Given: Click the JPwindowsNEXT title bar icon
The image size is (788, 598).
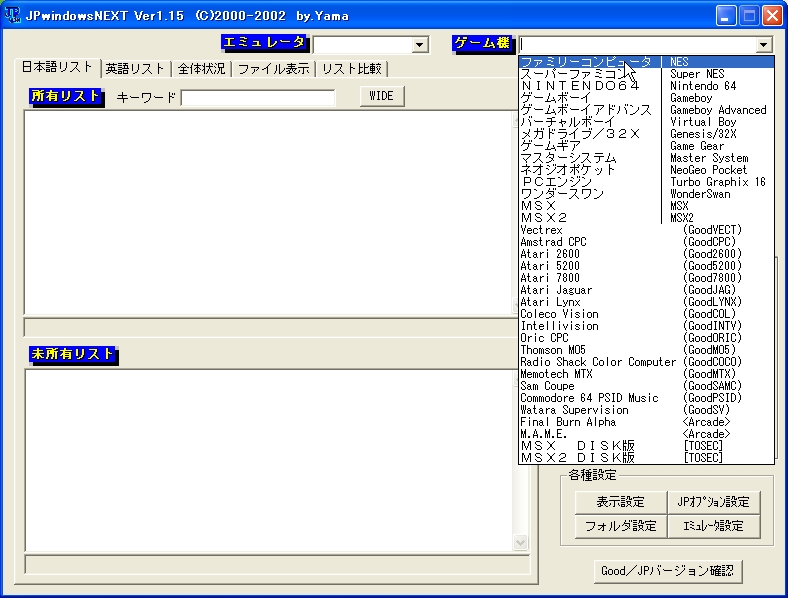Looking at the screenshot, I should tap(12, 15).
